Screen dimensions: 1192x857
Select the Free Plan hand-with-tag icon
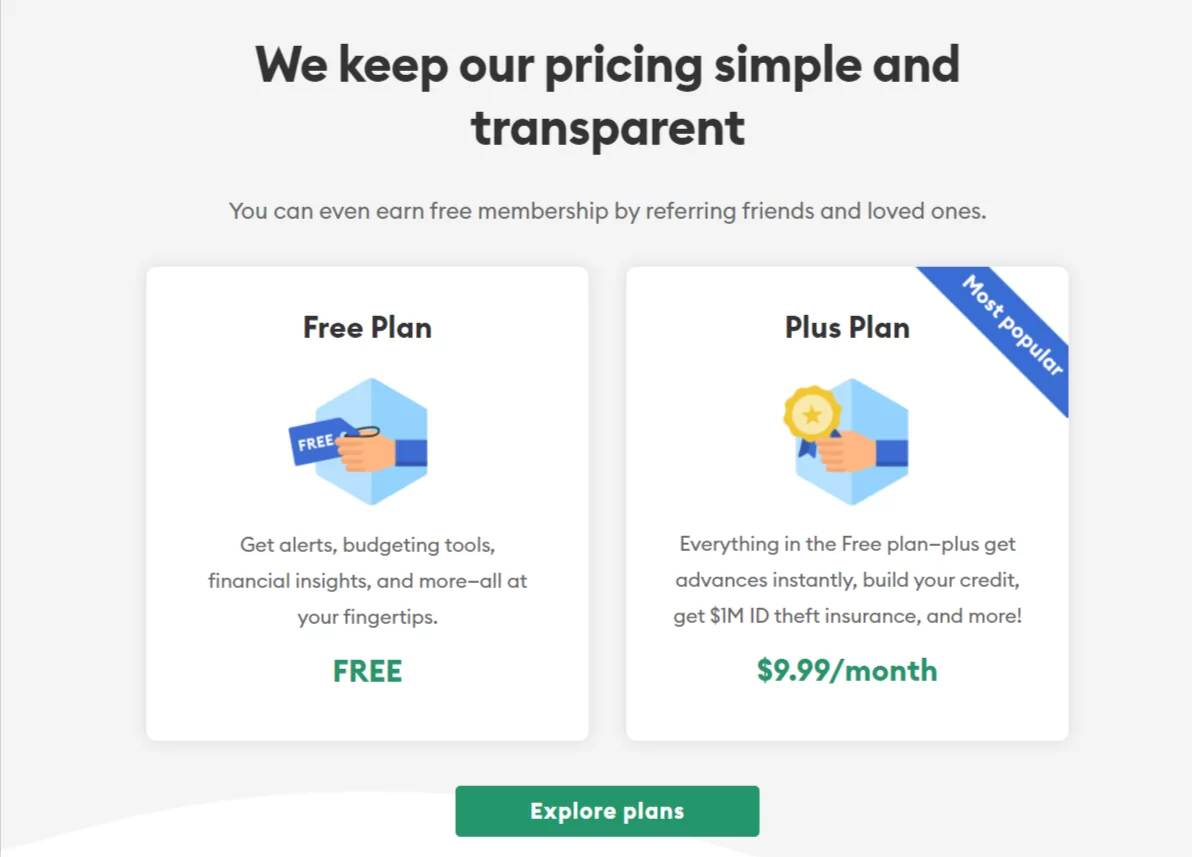[358, 441]
